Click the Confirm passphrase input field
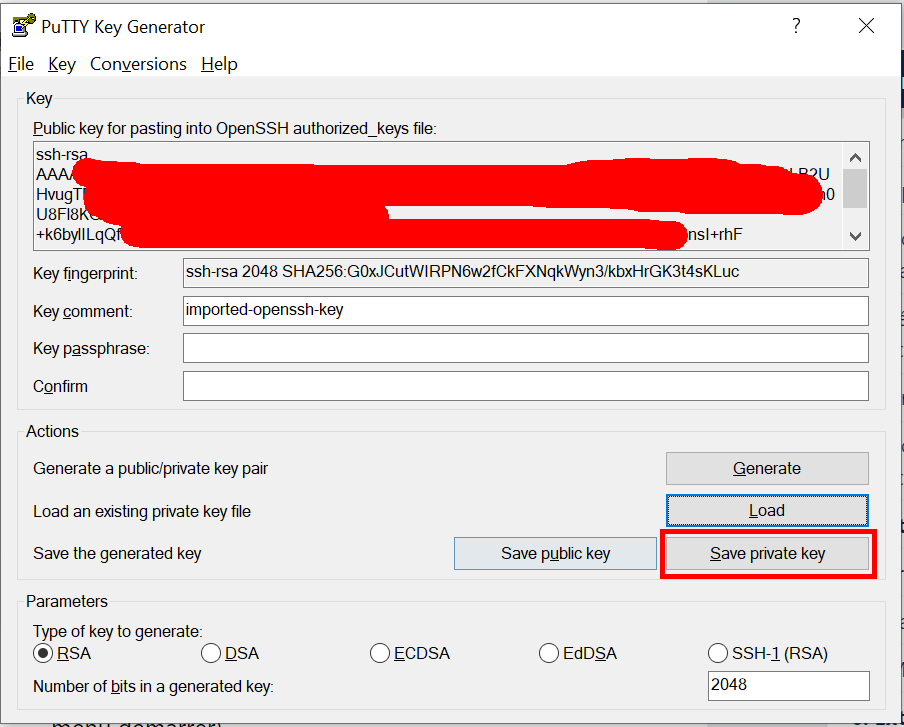 tap(526, 386)
